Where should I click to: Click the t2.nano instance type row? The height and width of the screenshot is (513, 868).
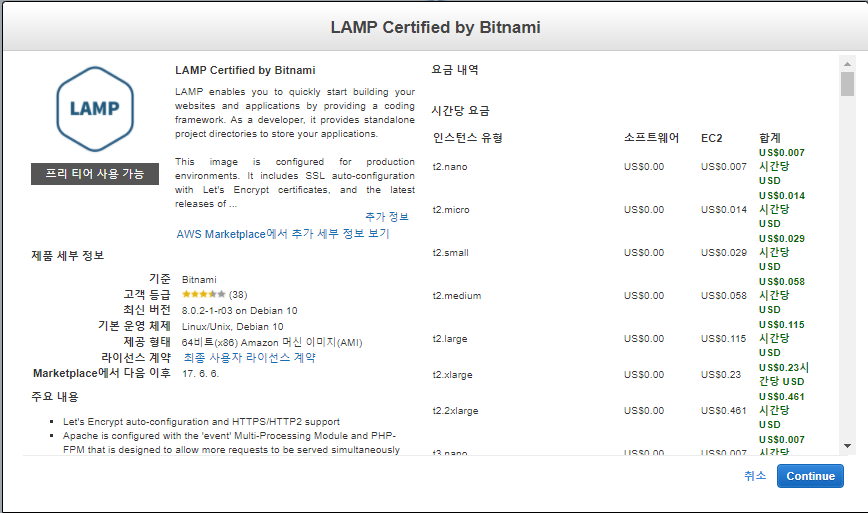pos(619,167)
